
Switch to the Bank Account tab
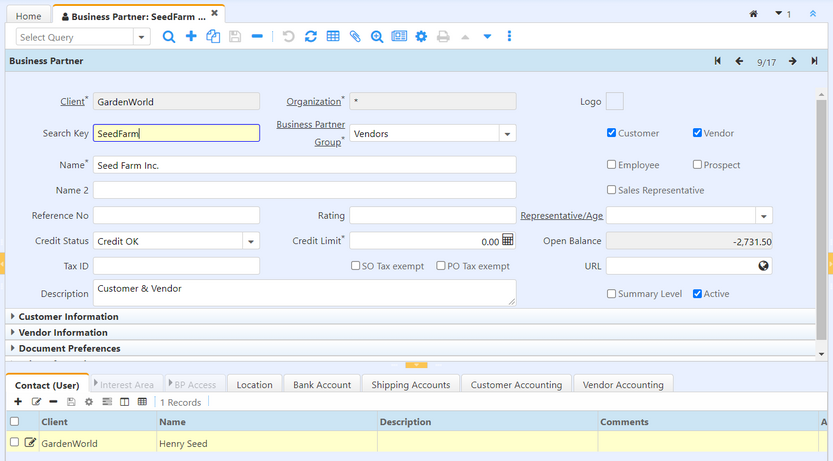pos(321,385)
